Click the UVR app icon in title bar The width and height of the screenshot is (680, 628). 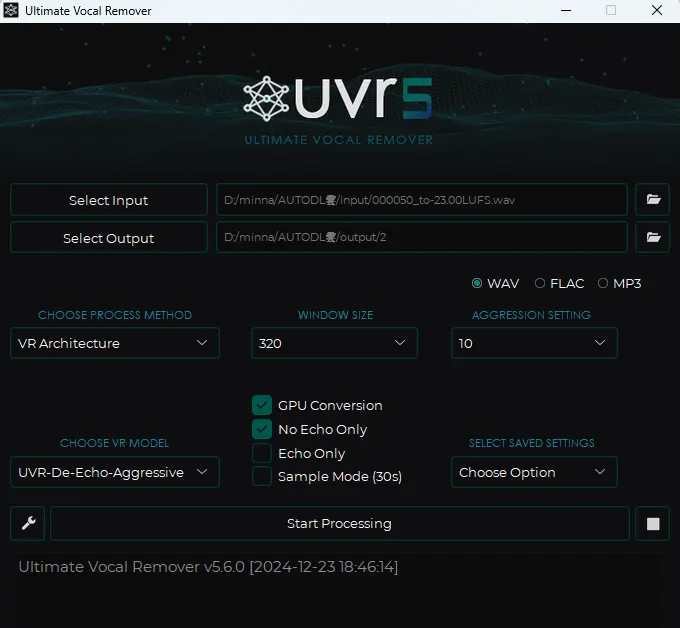(x=11, y=10)
